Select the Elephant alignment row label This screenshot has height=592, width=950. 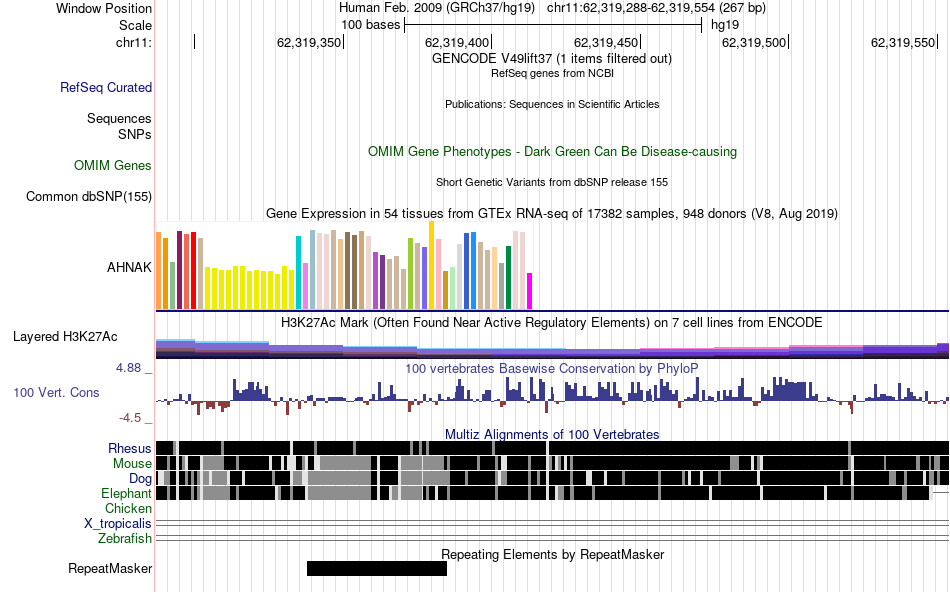(127, 493)
